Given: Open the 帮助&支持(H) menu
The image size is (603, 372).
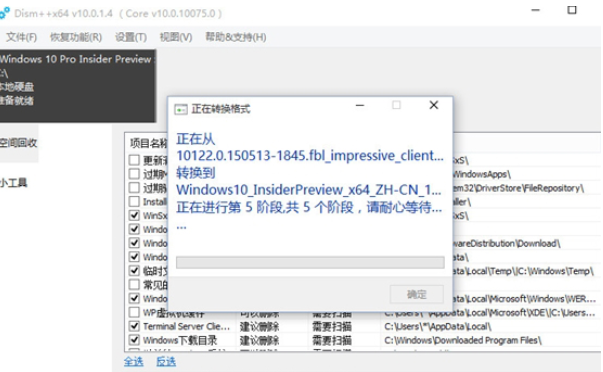Looking at the screenshot, I should 235,37.
